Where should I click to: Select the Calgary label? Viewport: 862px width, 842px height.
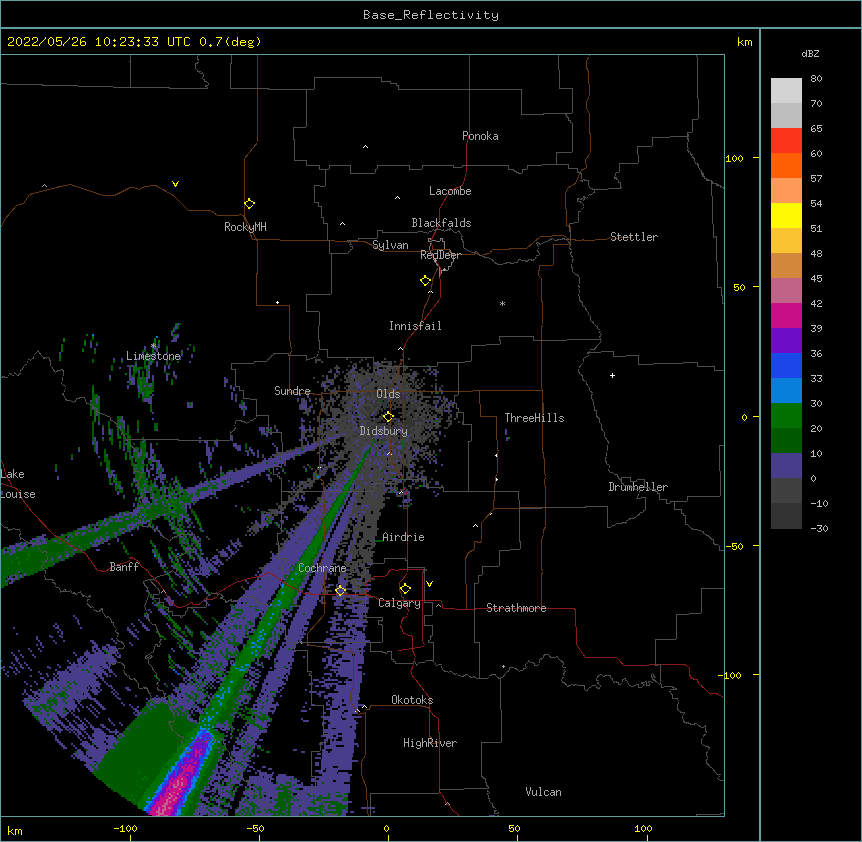pyautogui.click(x=399, y=603)
